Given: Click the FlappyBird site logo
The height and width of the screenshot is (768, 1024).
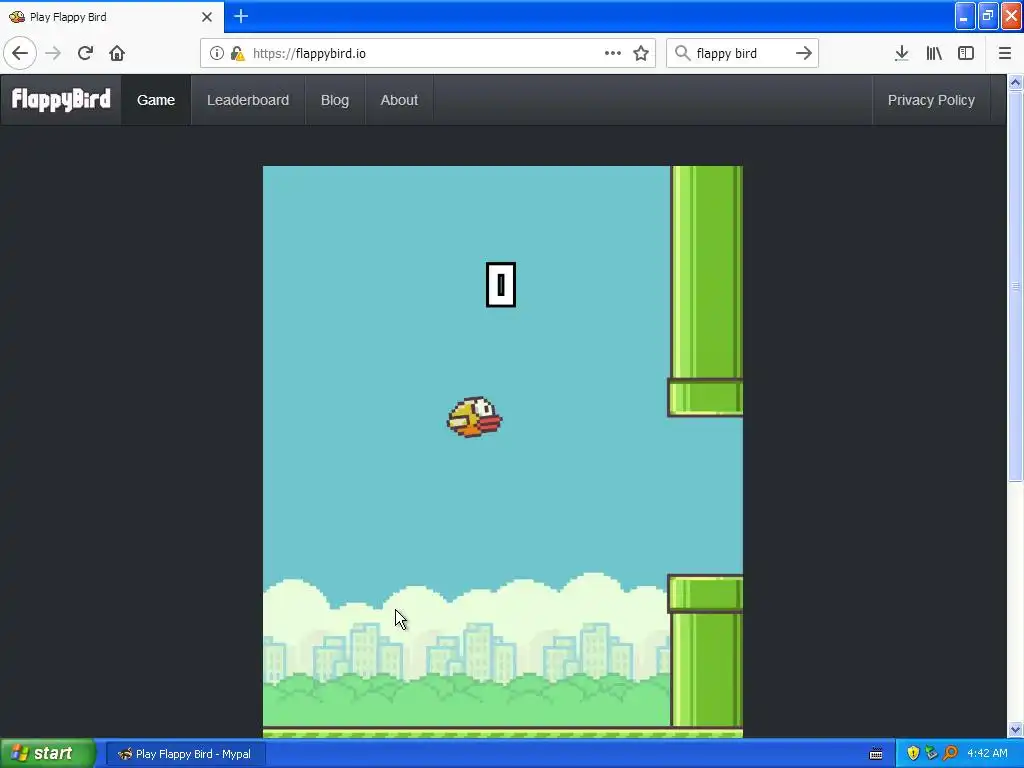Looking at the screenshot, I should 61,100.
